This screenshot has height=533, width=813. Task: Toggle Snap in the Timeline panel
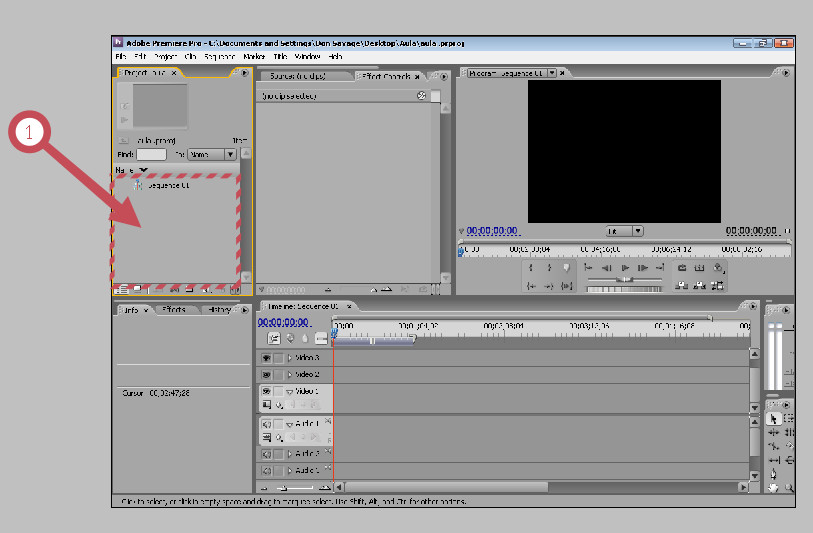(x=274, y=339)
